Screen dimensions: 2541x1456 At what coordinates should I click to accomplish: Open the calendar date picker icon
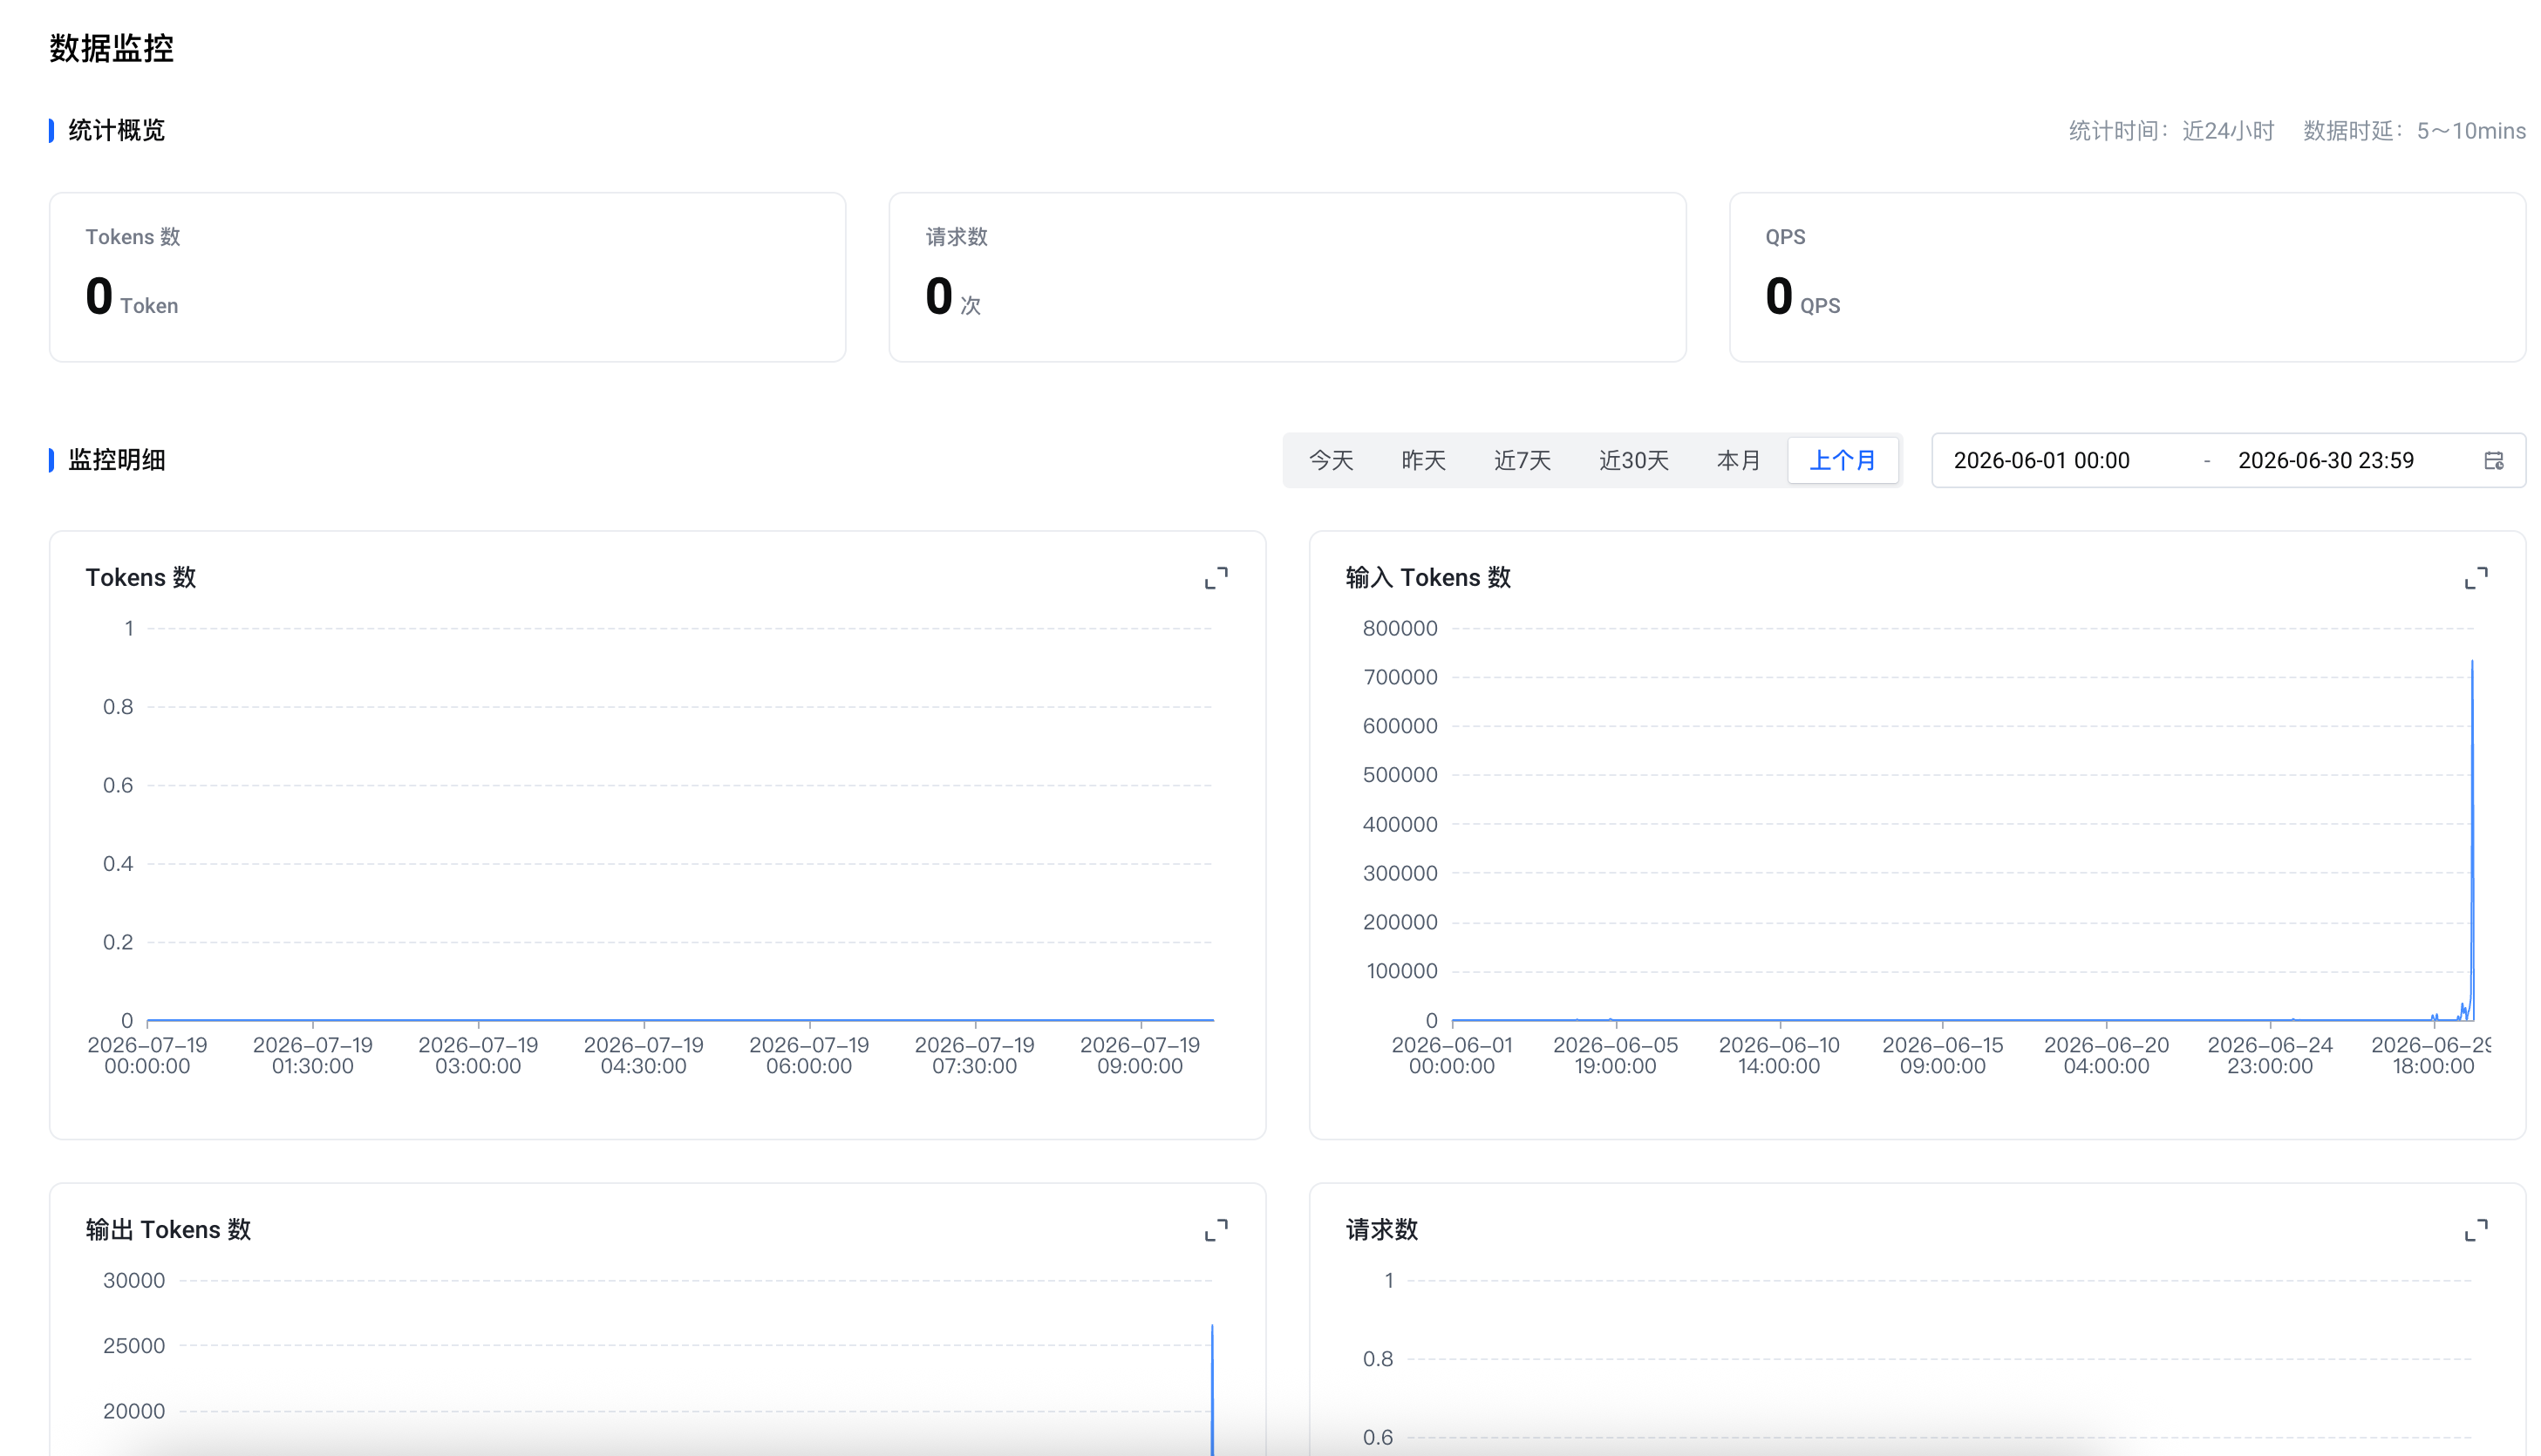coord(2493,460)
